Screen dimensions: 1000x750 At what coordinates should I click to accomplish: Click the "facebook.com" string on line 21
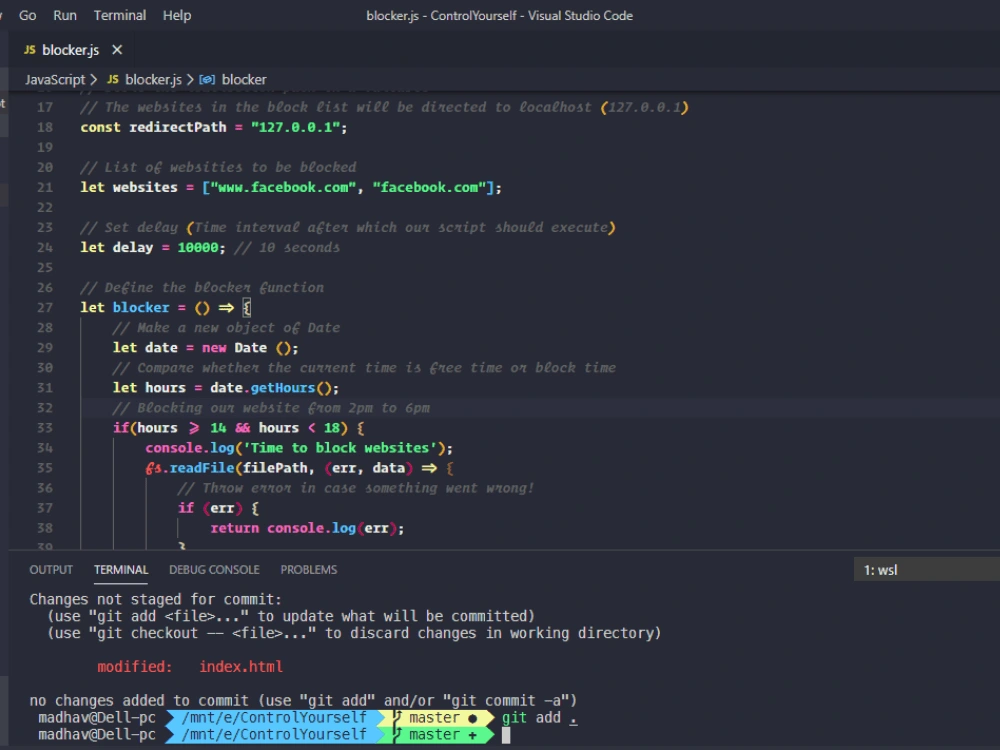[x=429, y=188]
